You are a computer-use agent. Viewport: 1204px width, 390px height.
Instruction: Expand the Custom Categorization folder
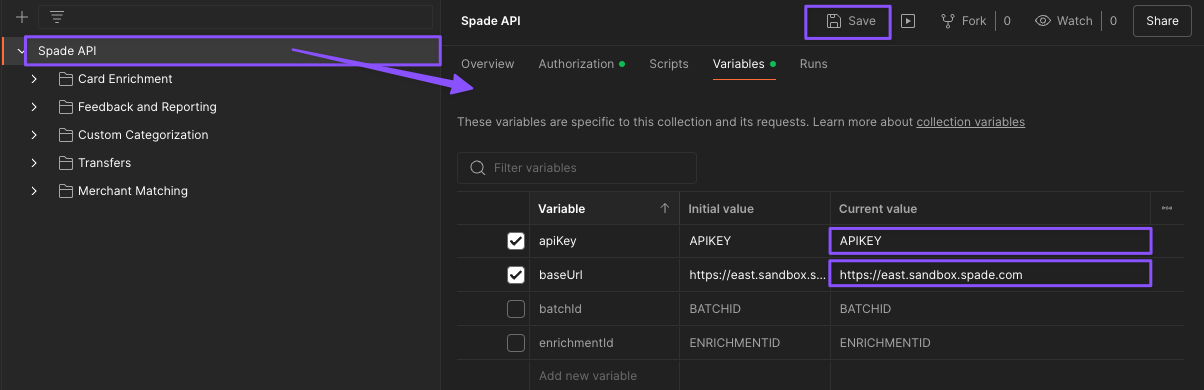coord(34,135)
